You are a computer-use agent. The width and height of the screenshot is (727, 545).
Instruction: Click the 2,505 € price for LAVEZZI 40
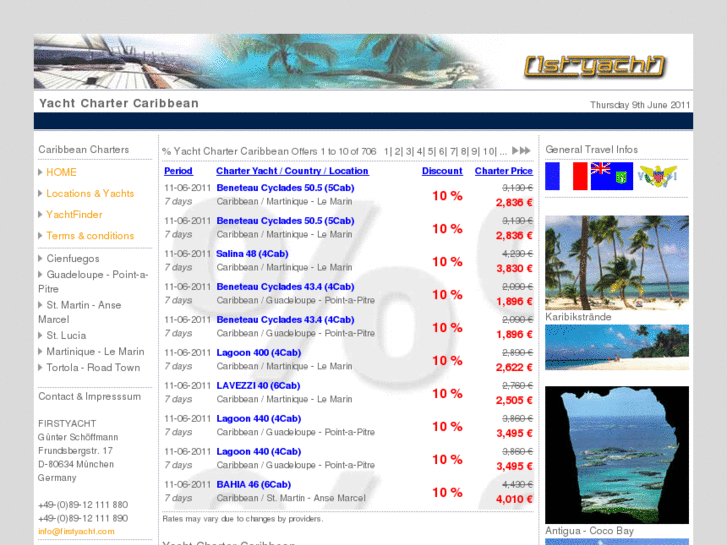(x=514, y=400)
